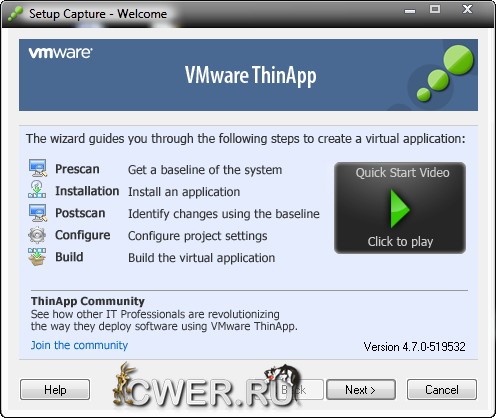496x418 pixels.
Task: Click the Postscan step label
Action: [x=80, y=213]
